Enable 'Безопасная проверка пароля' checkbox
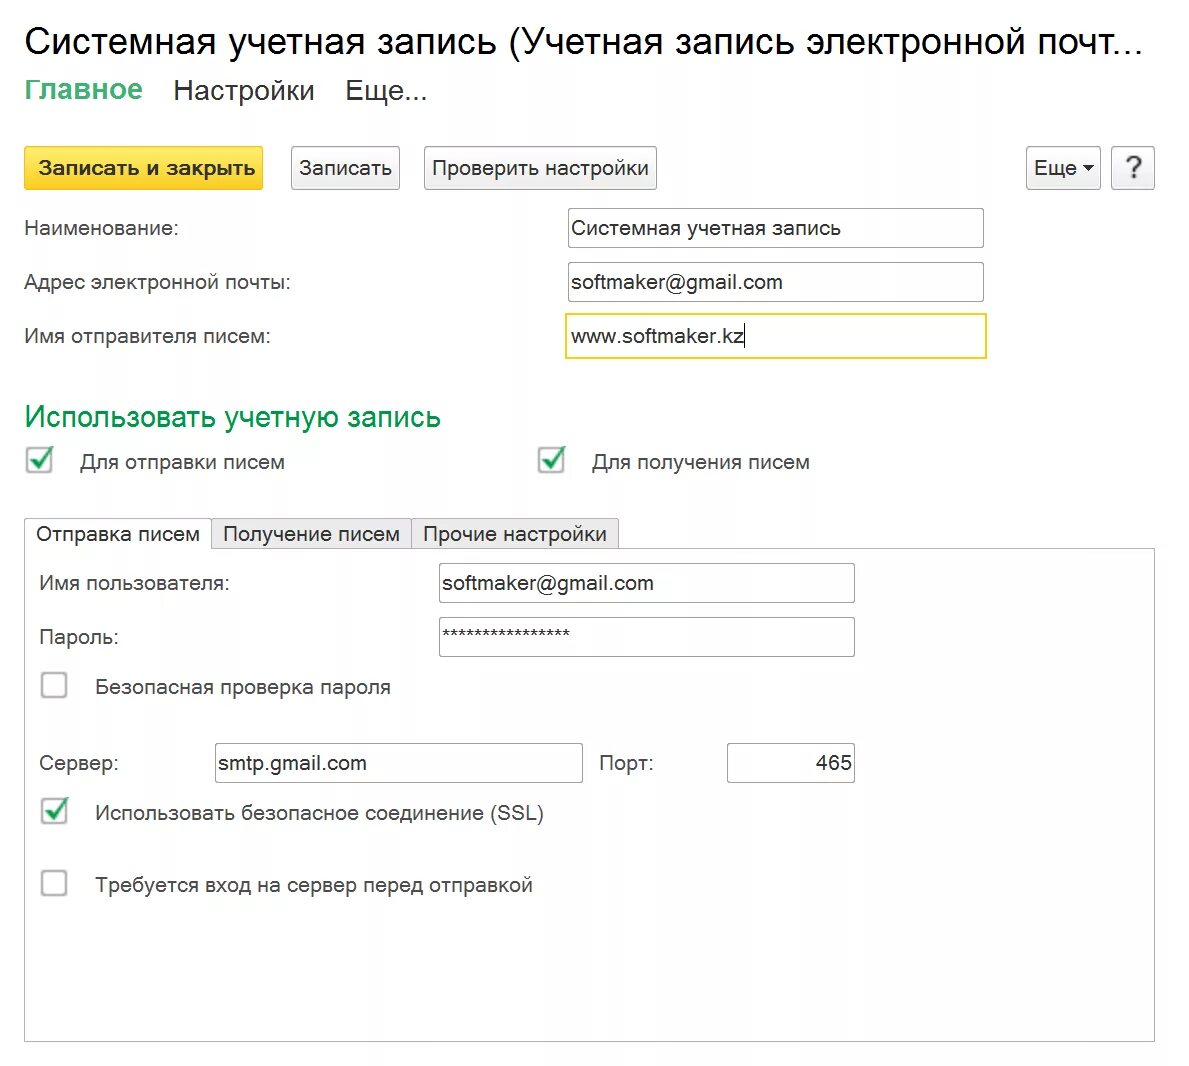 pyautogui.click(x=54, y=685)
